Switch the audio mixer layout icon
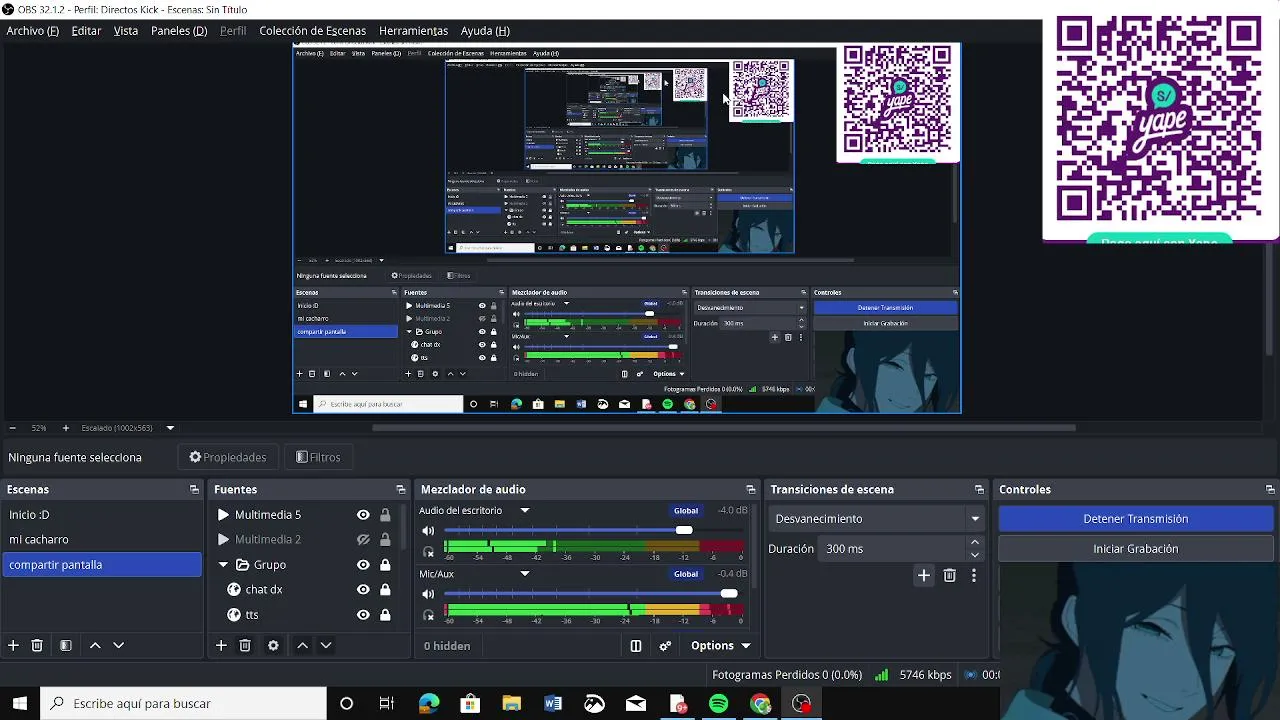The height and width of the screenshot is (720, 1280). pos(636,646)
